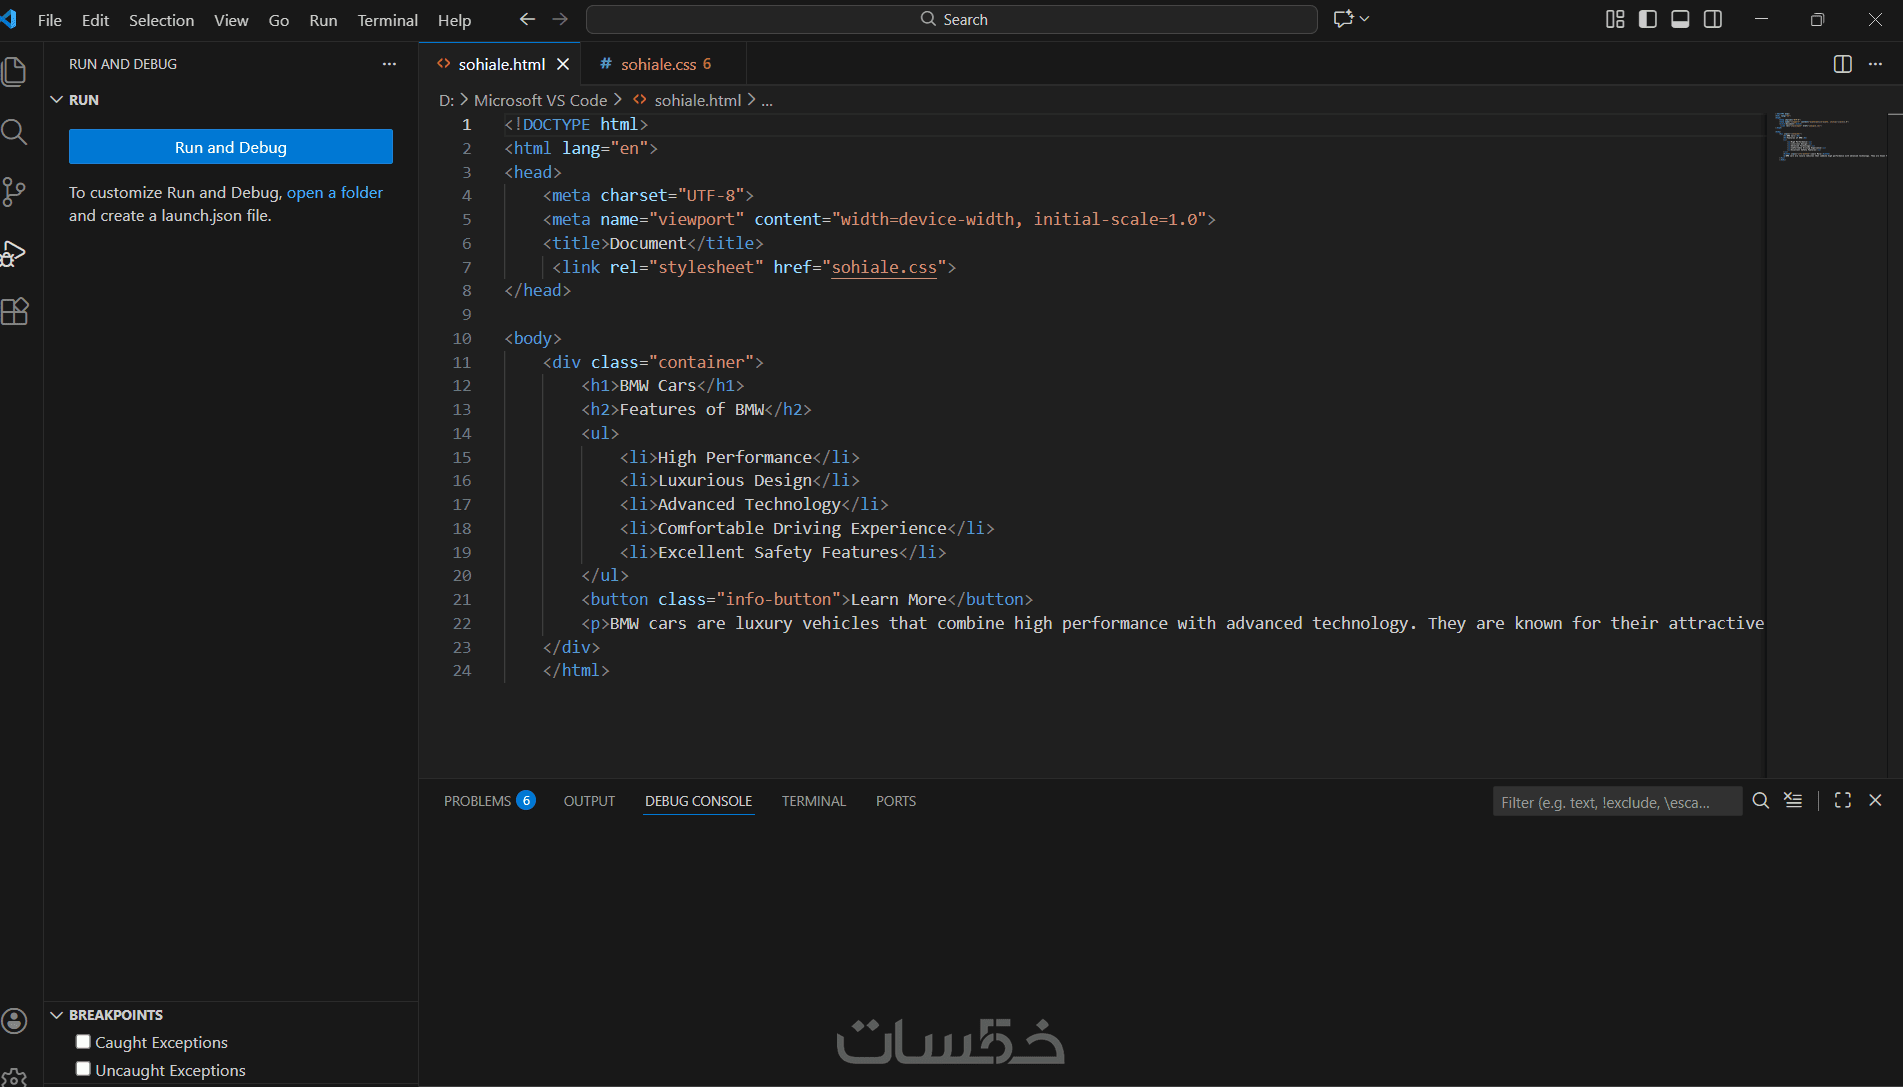The width and height of the screenshot is (1903, 1087).
Task: Open the Explorer view in activity bar
Action: click(14, 72)
